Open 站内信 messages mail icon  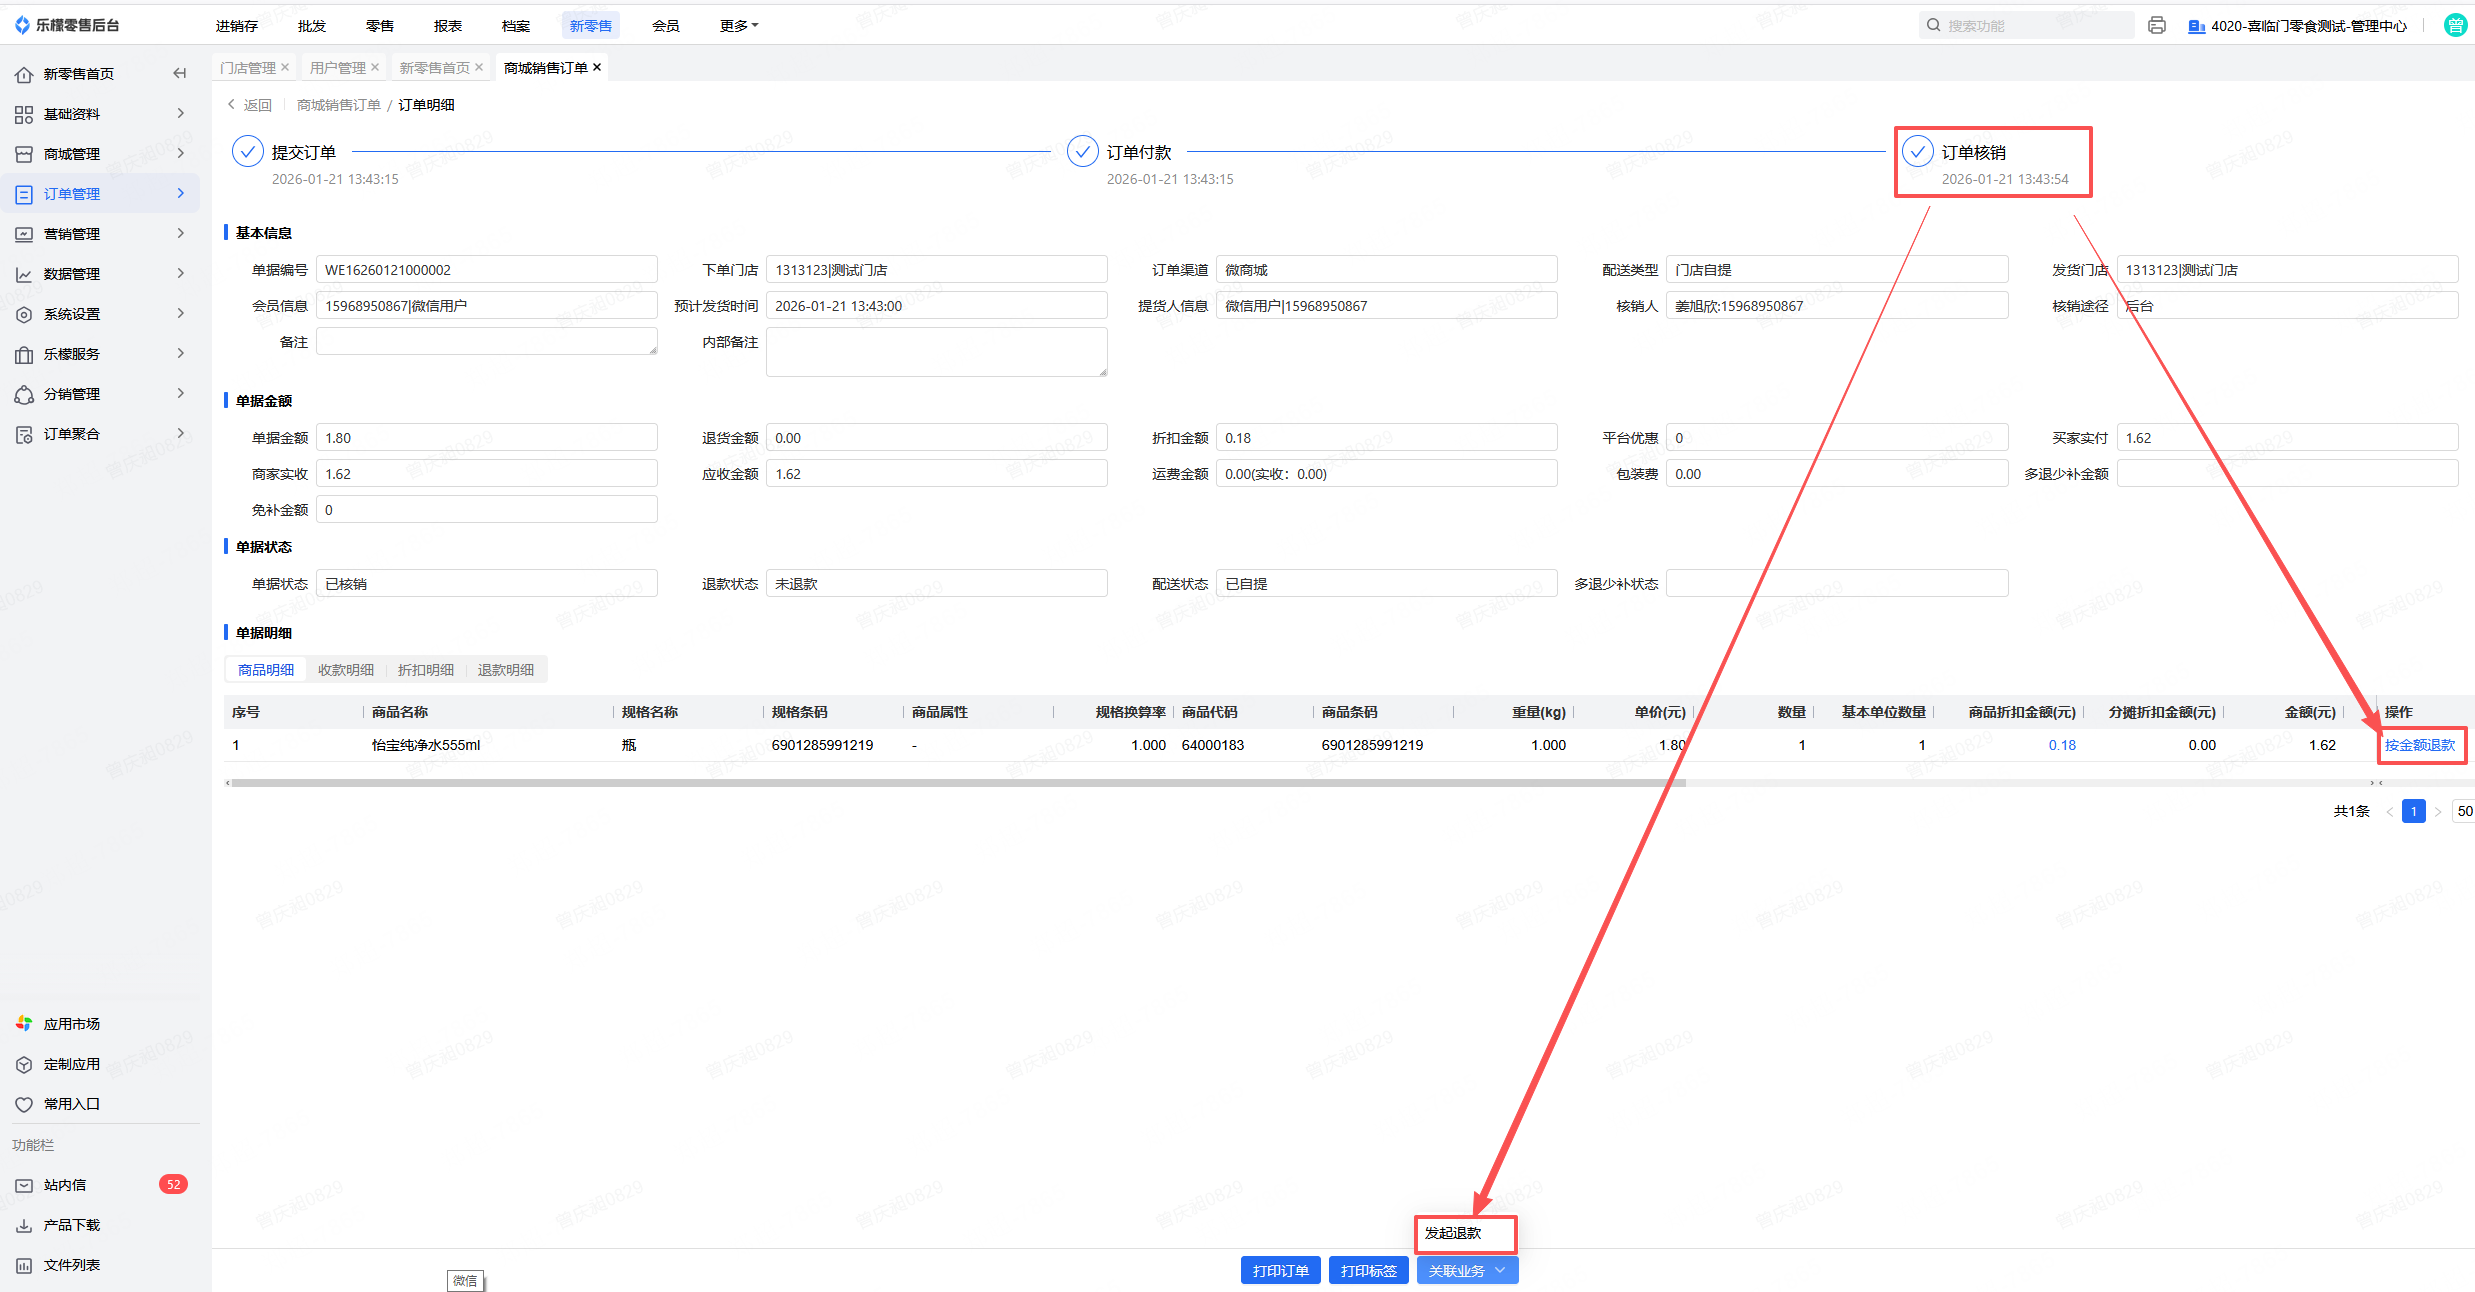click(24, 1185)
